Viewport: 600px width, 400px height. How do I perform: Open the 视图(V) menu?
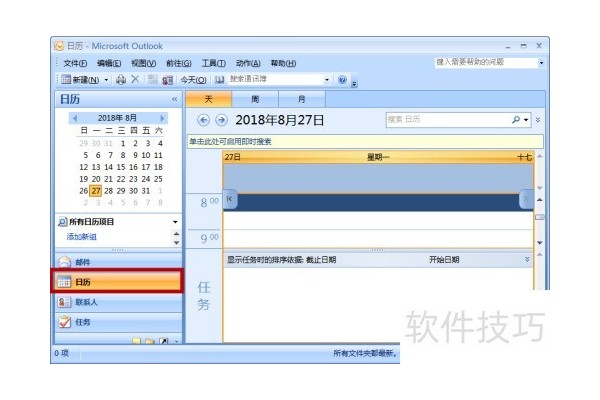[x=143, y=64]
